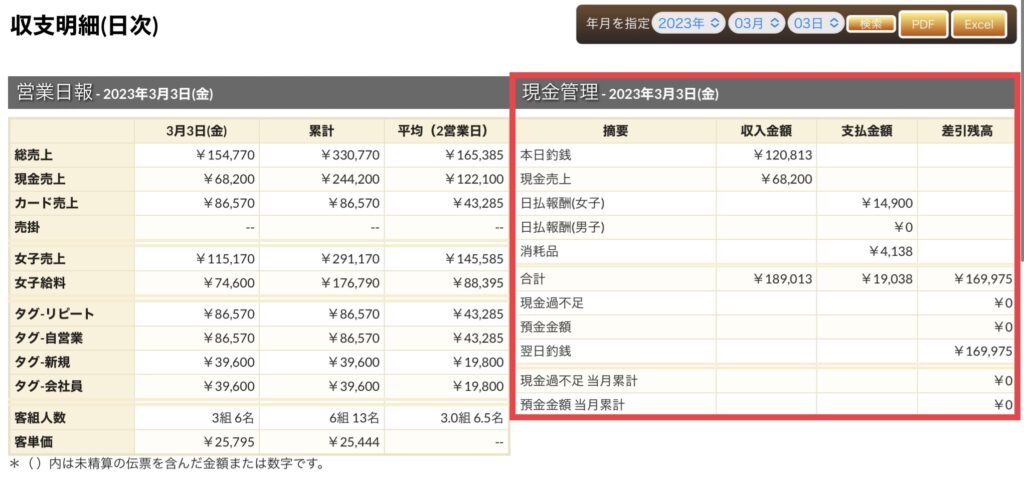Click the 検索 search button
Screen dimensions: 1024x477
tap(870, 24)
